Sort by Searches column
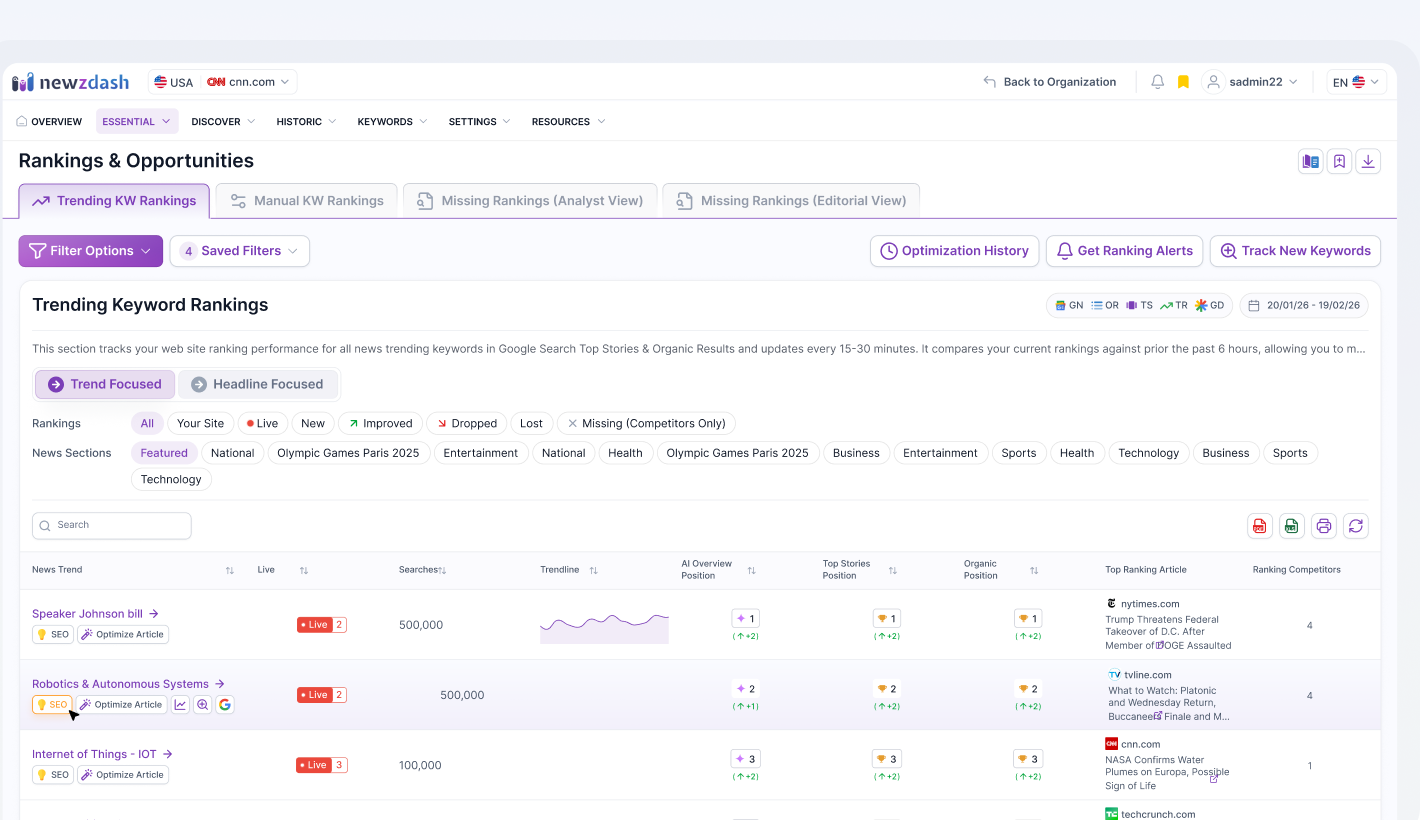Image resolution: width=1420 pixels, height=820 pixels. tap(442, 570)
